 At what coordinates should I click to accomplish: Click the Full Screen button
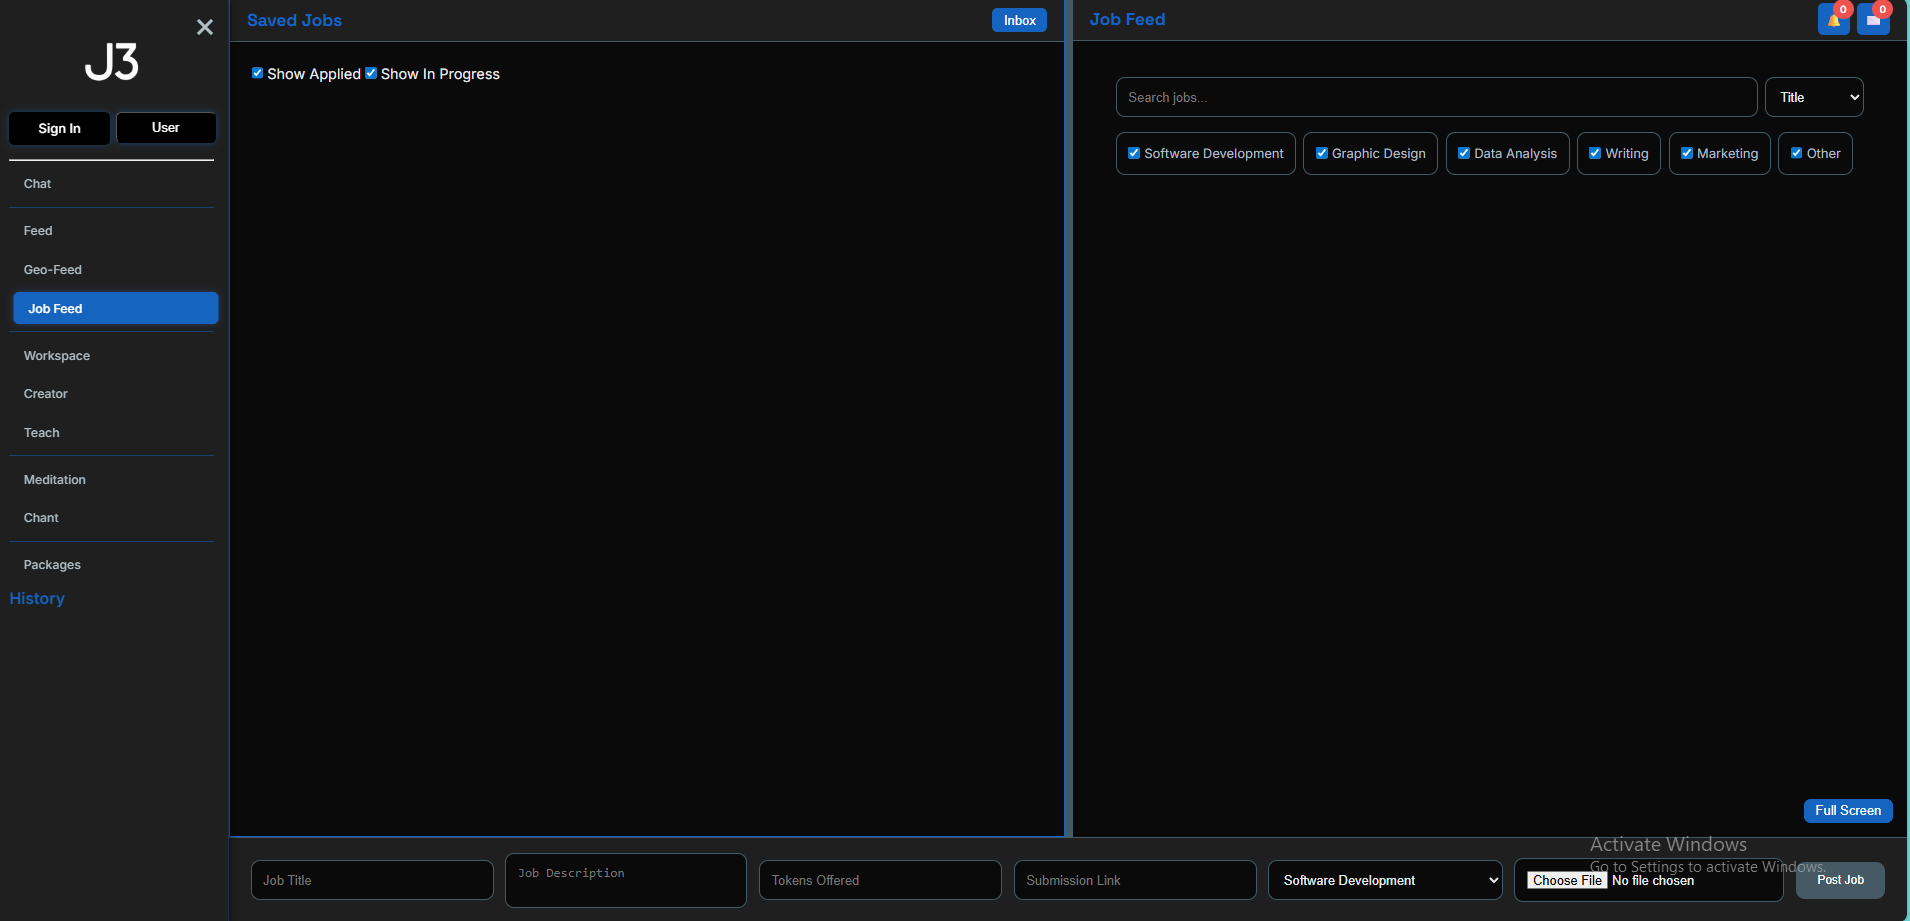[1847, 810]
